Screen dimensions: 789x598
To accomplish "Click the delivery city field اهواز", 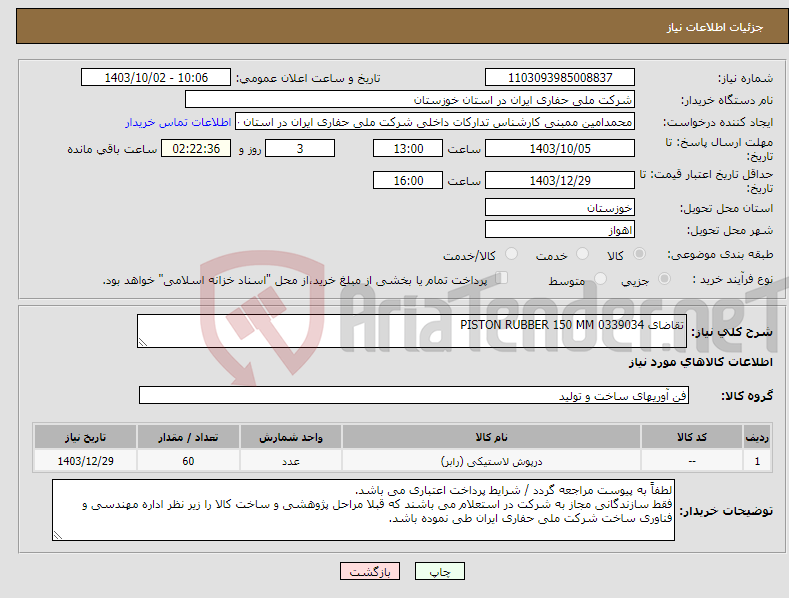I will pyautogui.click(x=560, y=230).
